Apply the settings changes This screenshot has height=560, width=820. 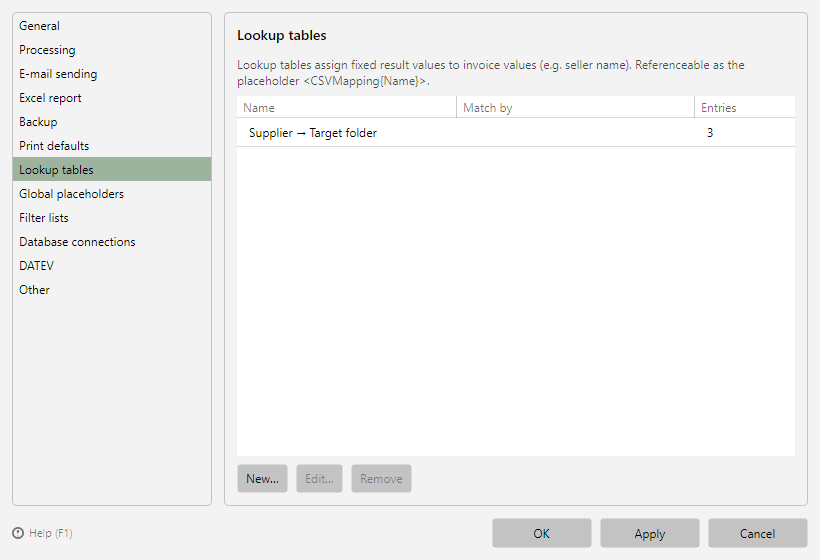650,533
